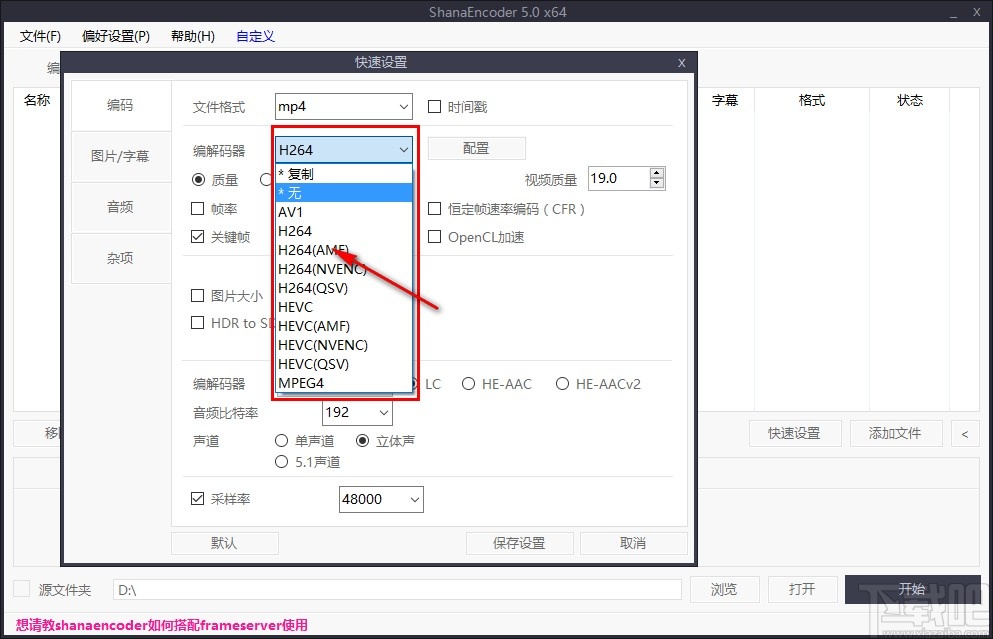Collapse the H264 codec combo box

(x=344, y=150)
